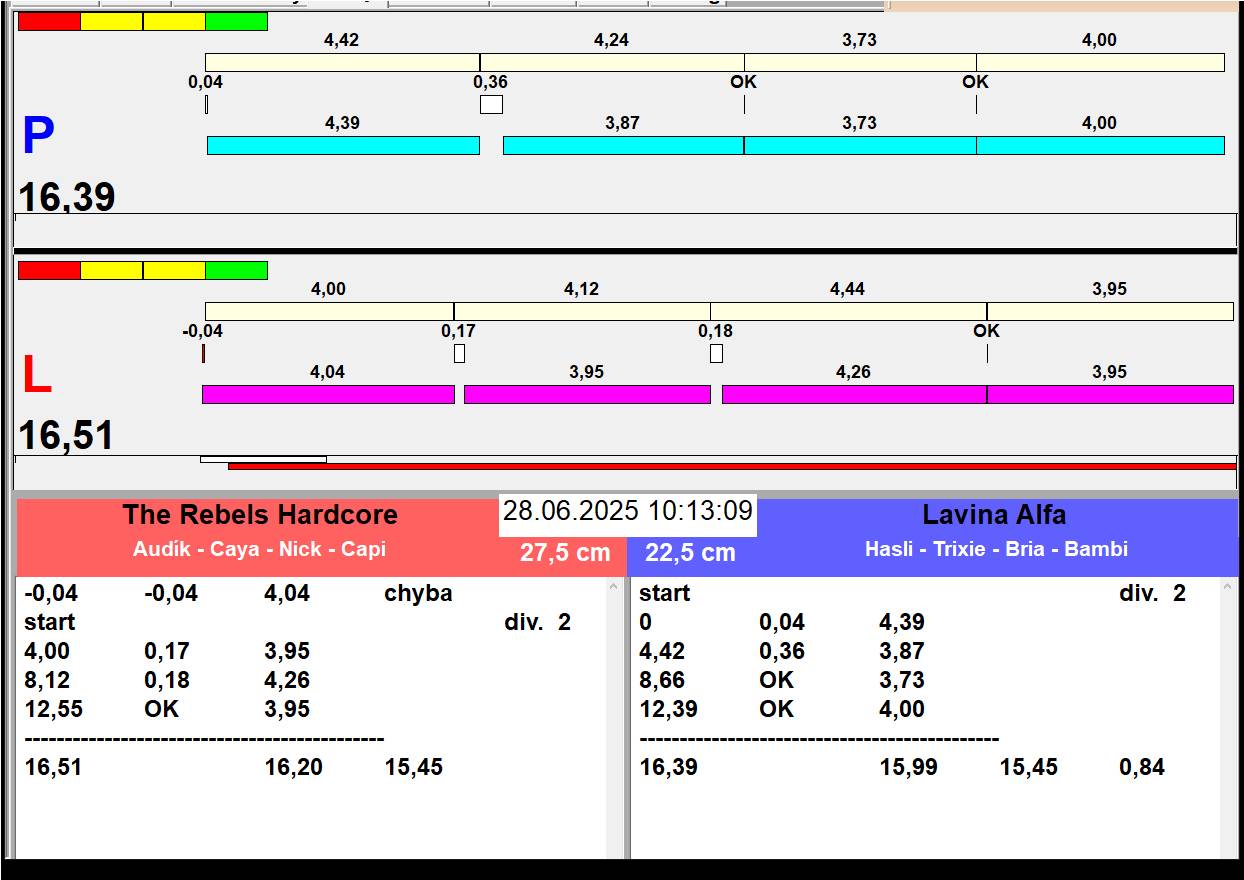Click the red start light in lane L
1244x880 pixels.
pos(49,271)
